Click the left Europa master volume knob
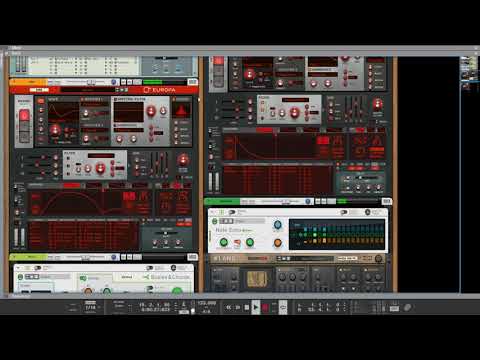 pyautogui.click(x=183, y=160)
